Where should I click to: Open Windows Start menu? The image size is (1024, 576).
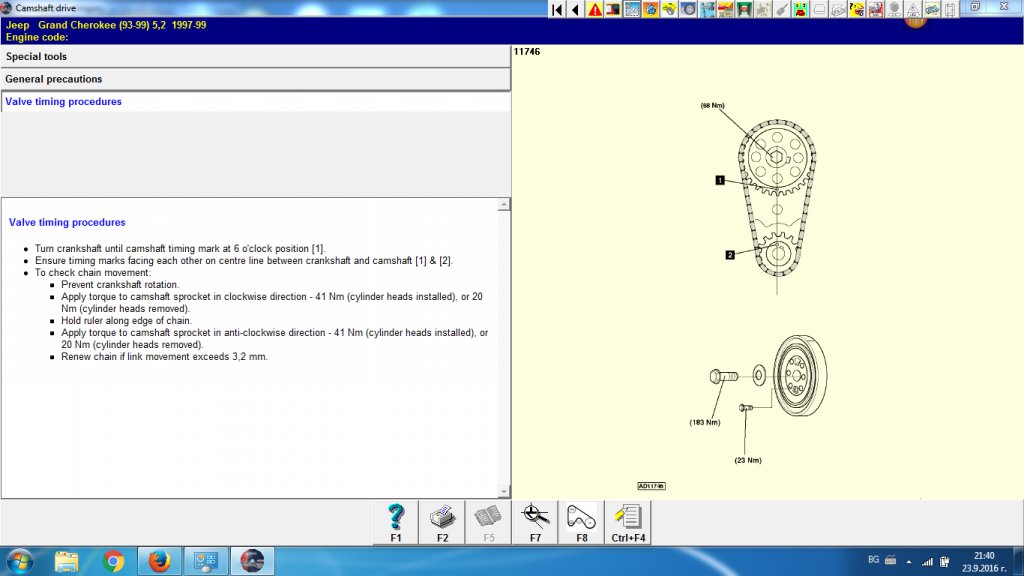click(19, 561)
